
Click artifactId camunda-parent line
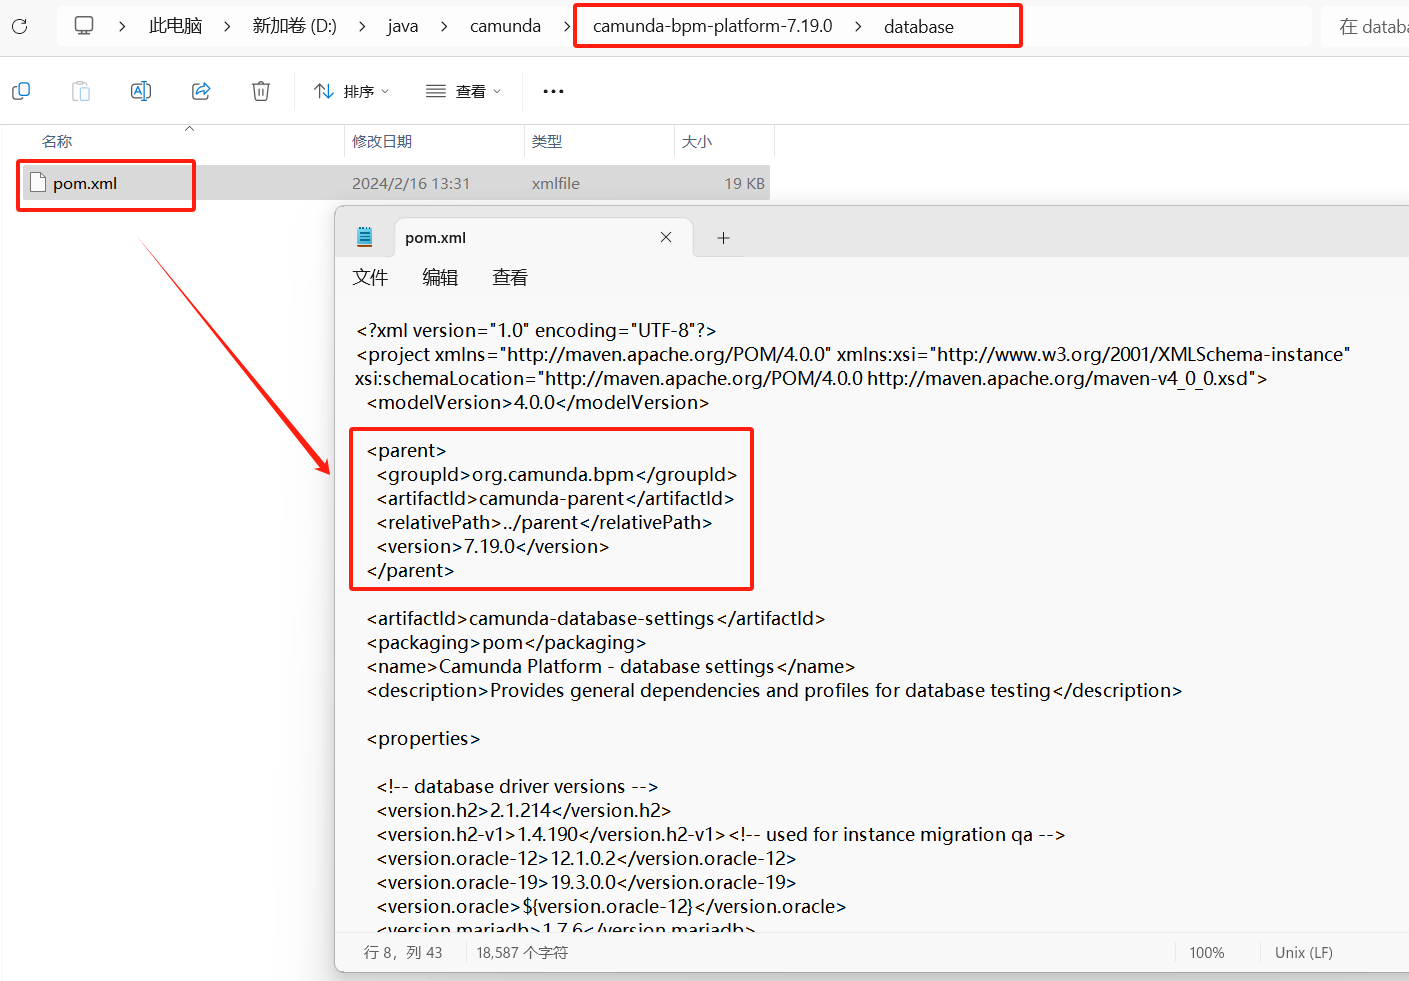click(x=555, y=498)
